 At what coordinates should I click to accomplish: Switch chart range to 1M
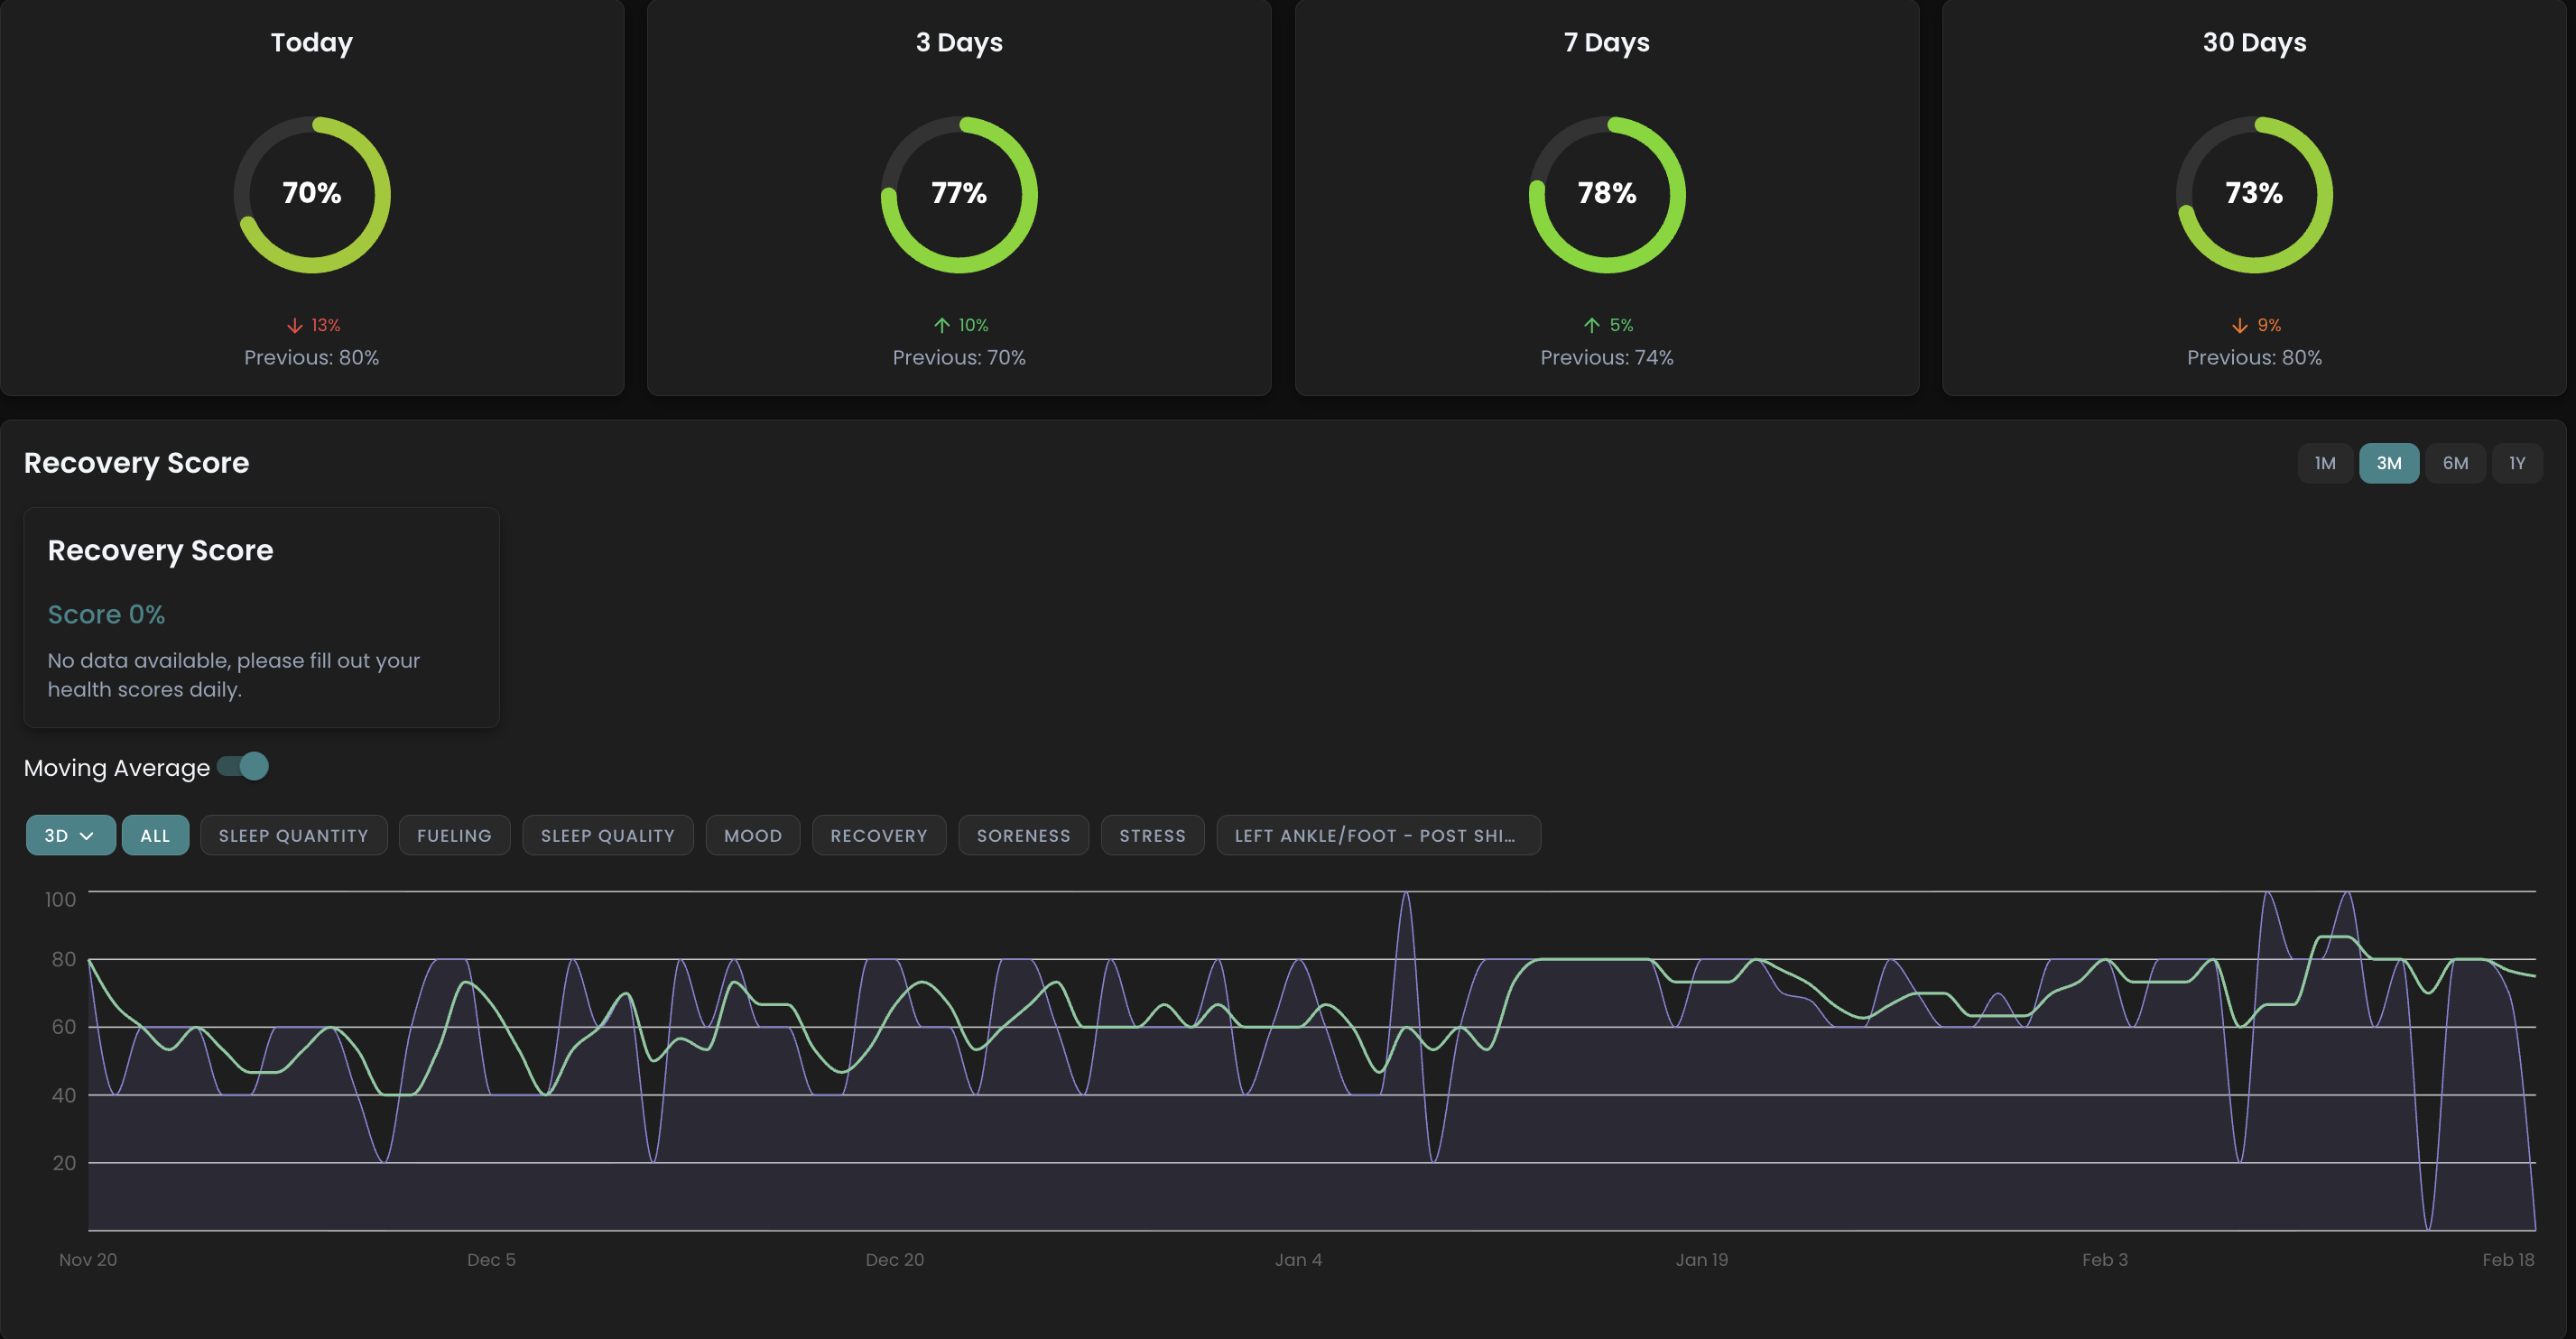(x=2325, y=463)
